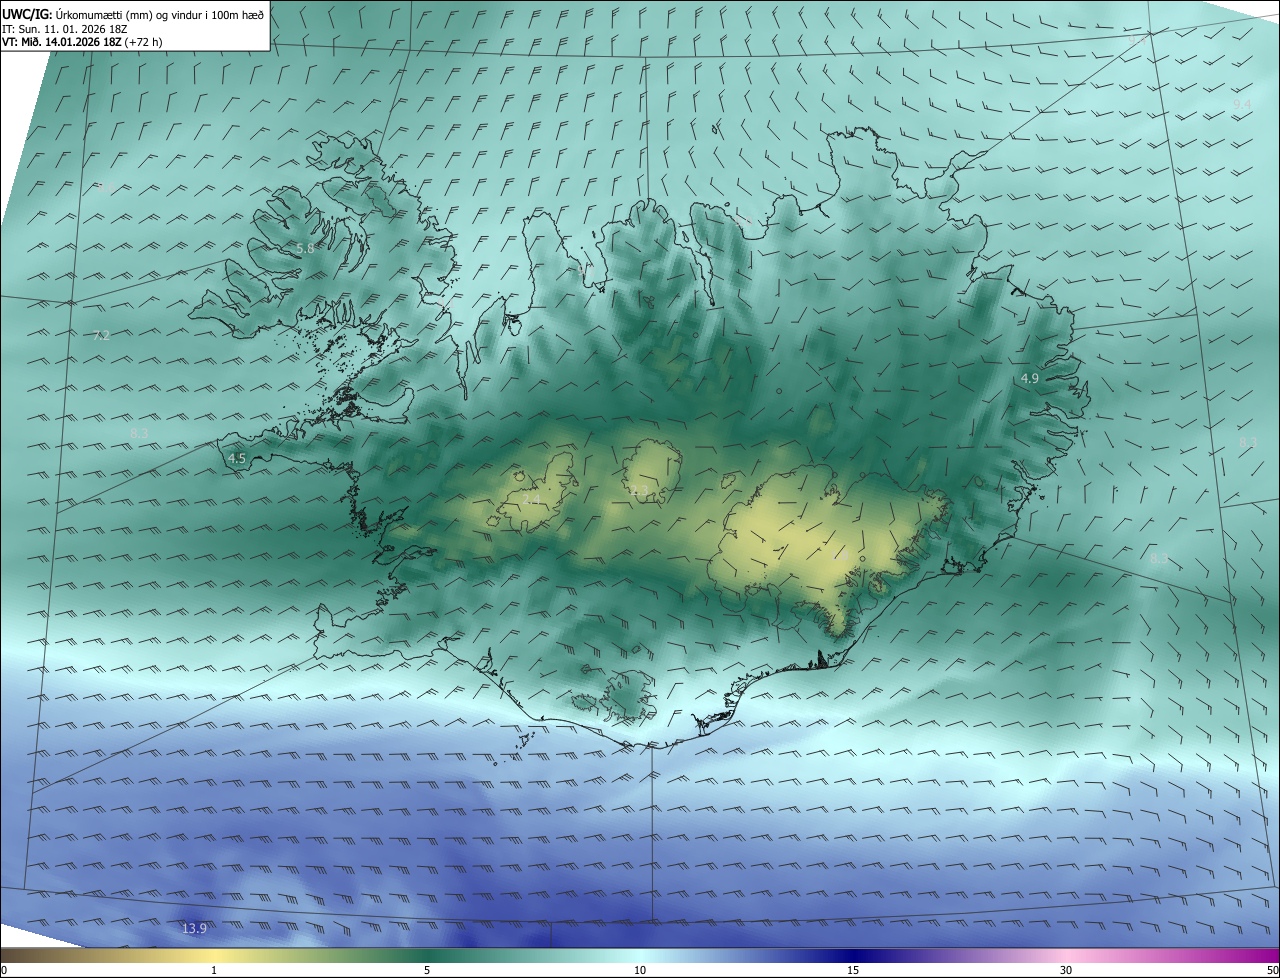Click the 4.9 value in East Iceland
The height and width of the screenshot is (978, 1280).
pos(1030,378)
